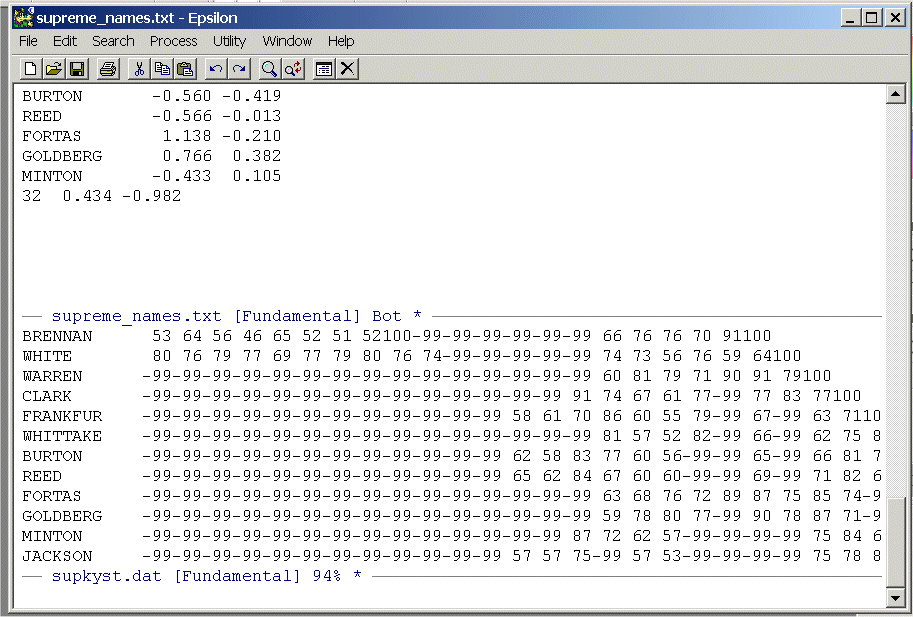Save the file using the floppy disk icon
The width and height of the screenshot is (913, 617).
click(77, 69)
